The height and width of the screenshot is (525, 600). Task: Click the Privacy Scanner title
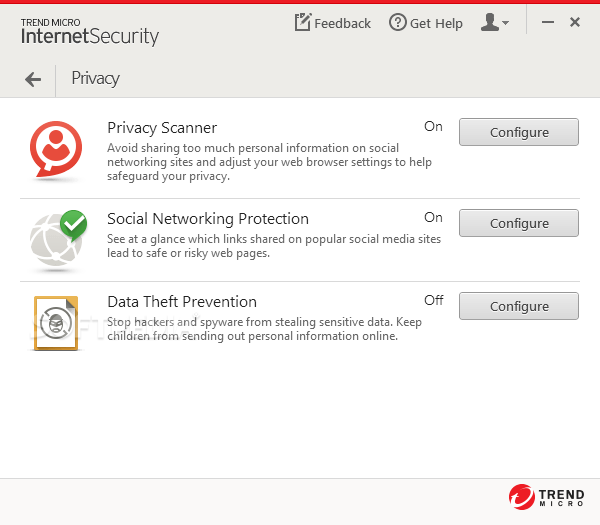162,128
